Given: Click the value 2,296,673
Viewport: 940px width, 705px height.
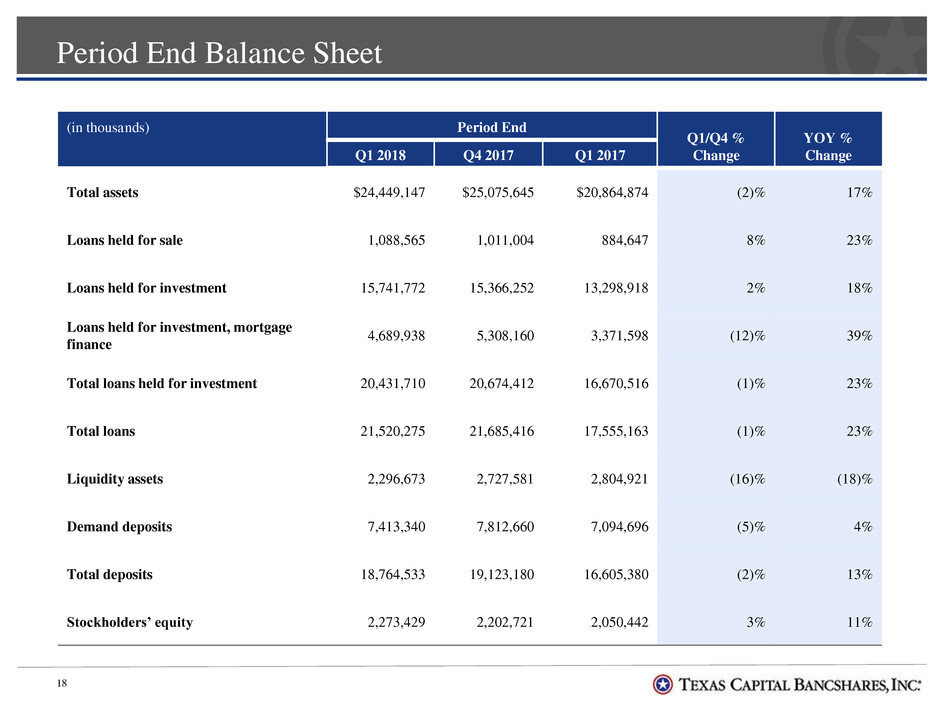Looking at the screenshot, I should (x=396, y=479).
